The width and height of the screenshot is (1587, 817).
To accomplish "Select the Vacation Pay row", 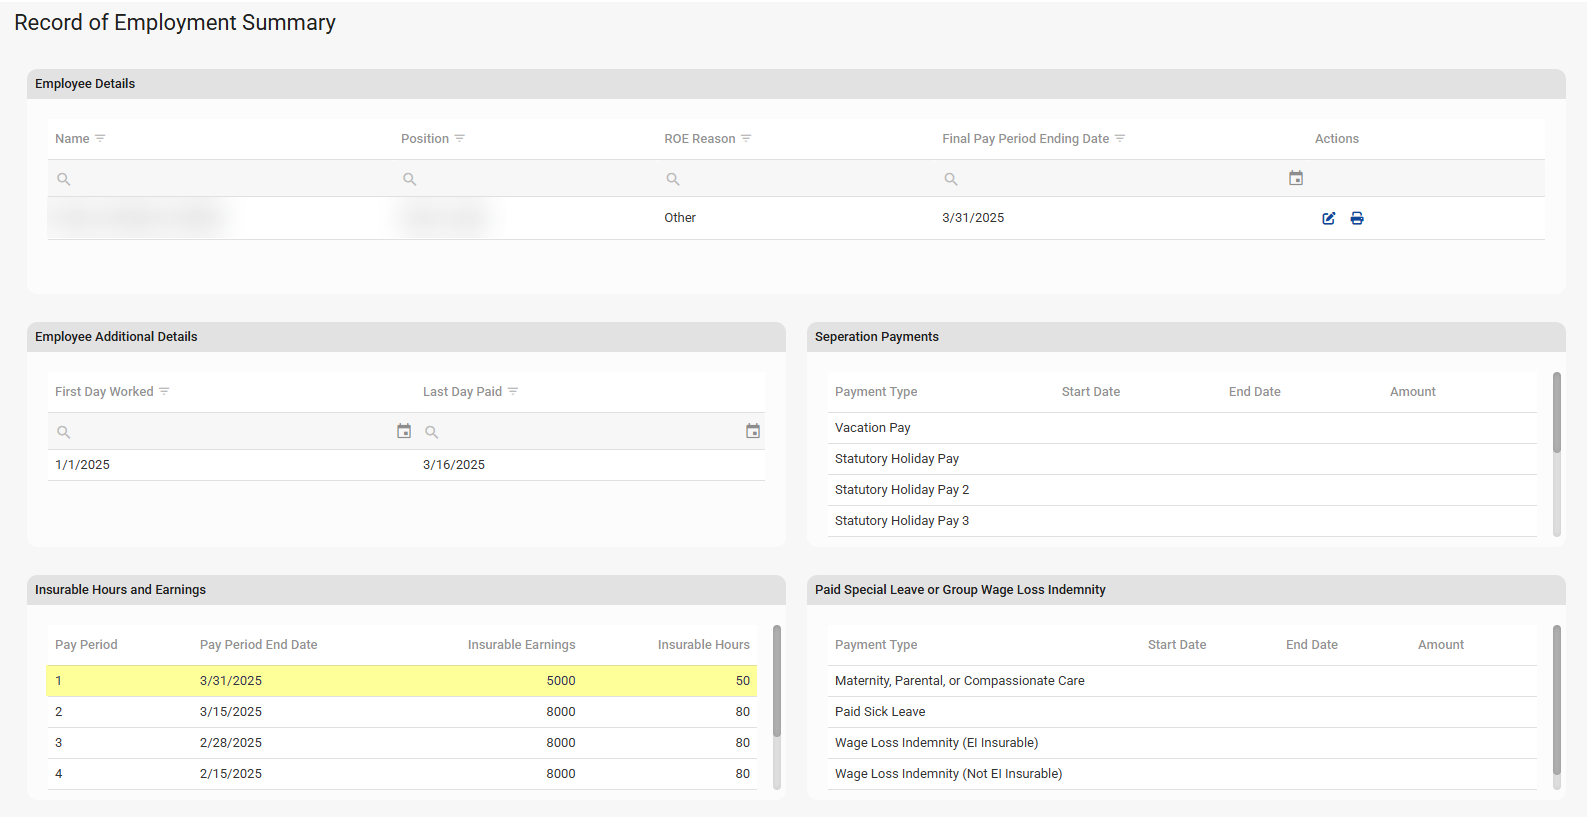I will (1180, 428).
